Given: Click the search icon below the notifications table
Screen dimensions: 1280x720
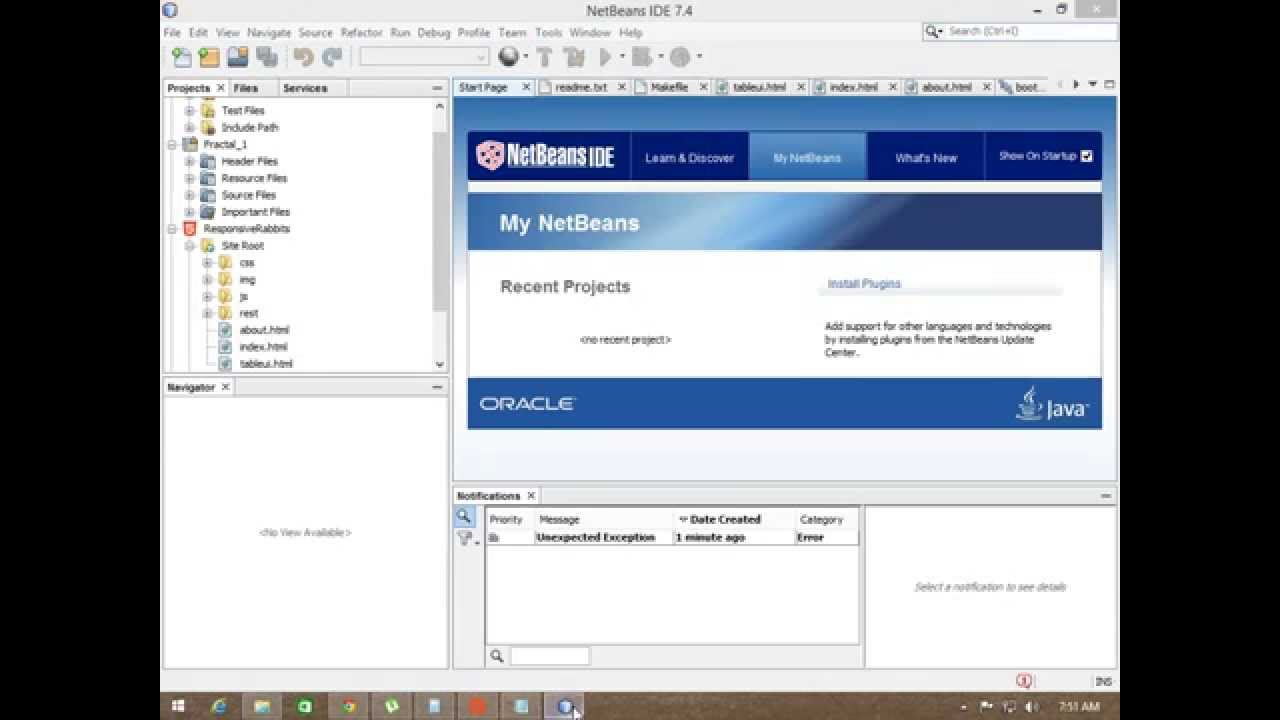Looking at the screenshot, I should 496,656.
